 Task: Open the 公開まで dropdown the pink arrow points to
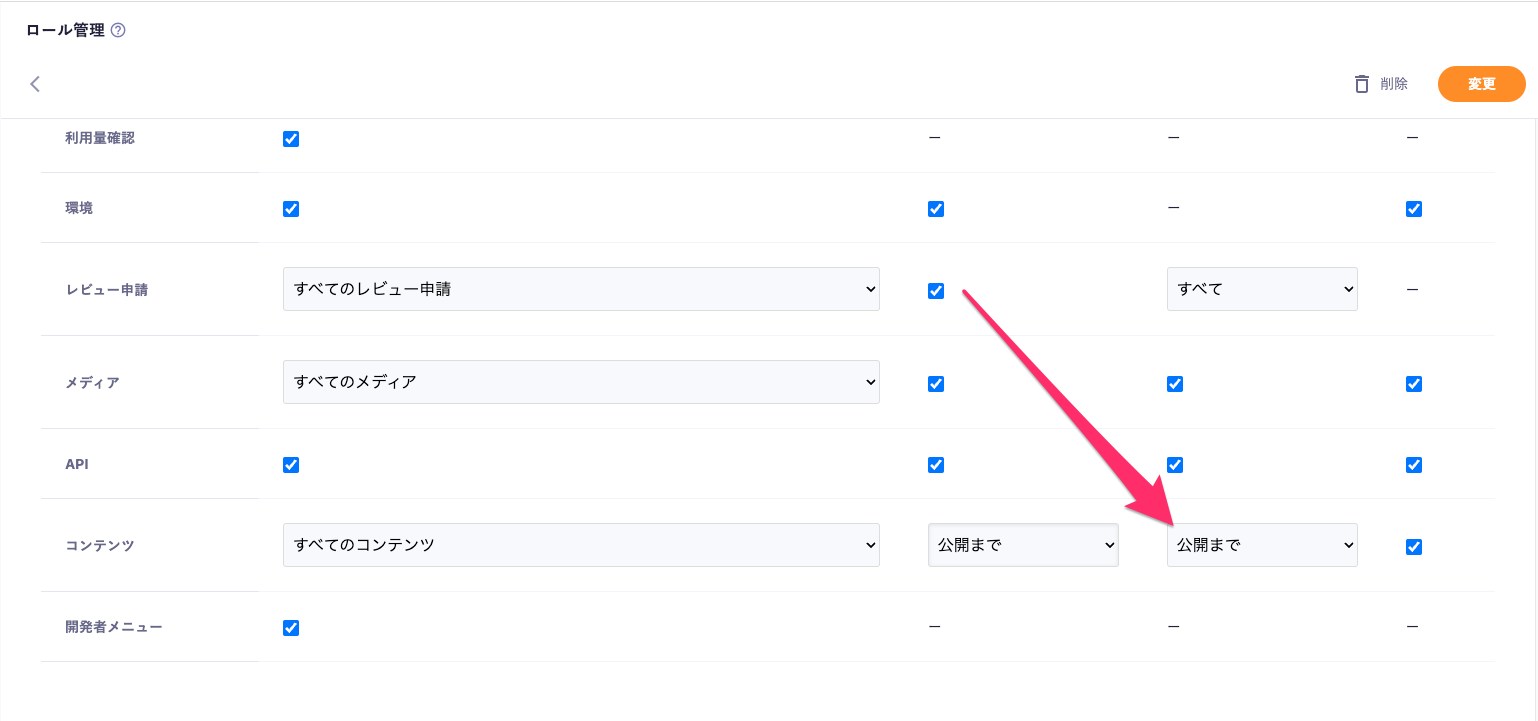tap(1261, 545)
